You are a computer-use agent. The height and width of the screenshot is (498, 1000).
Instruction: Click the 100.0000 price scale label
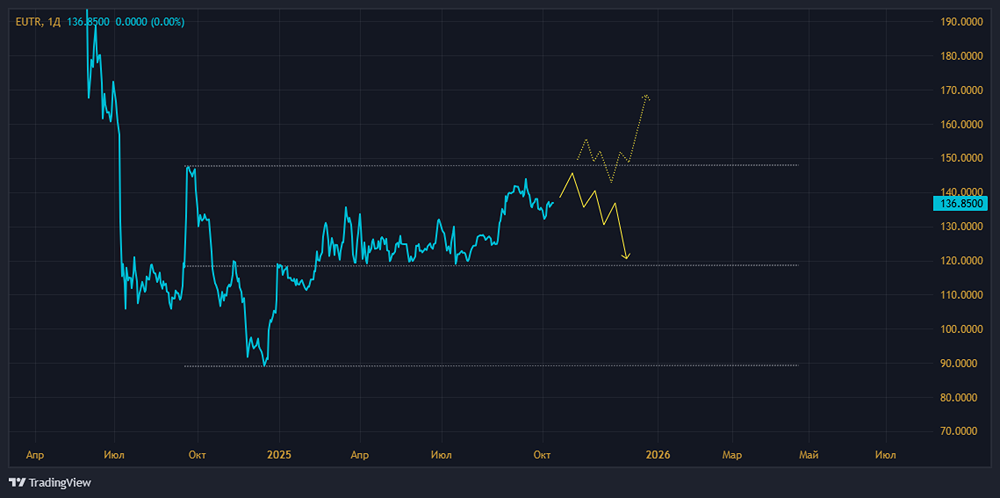(961, 329)
